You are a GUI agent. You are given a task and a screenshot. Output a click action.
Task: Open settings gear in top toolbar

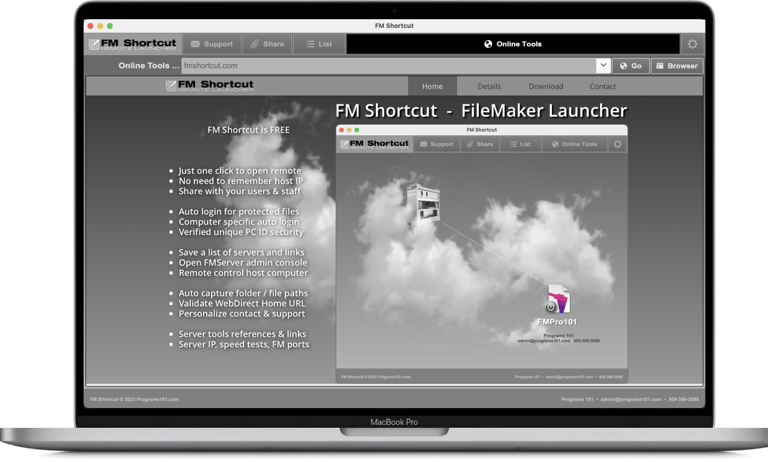(x=692, y=44)
